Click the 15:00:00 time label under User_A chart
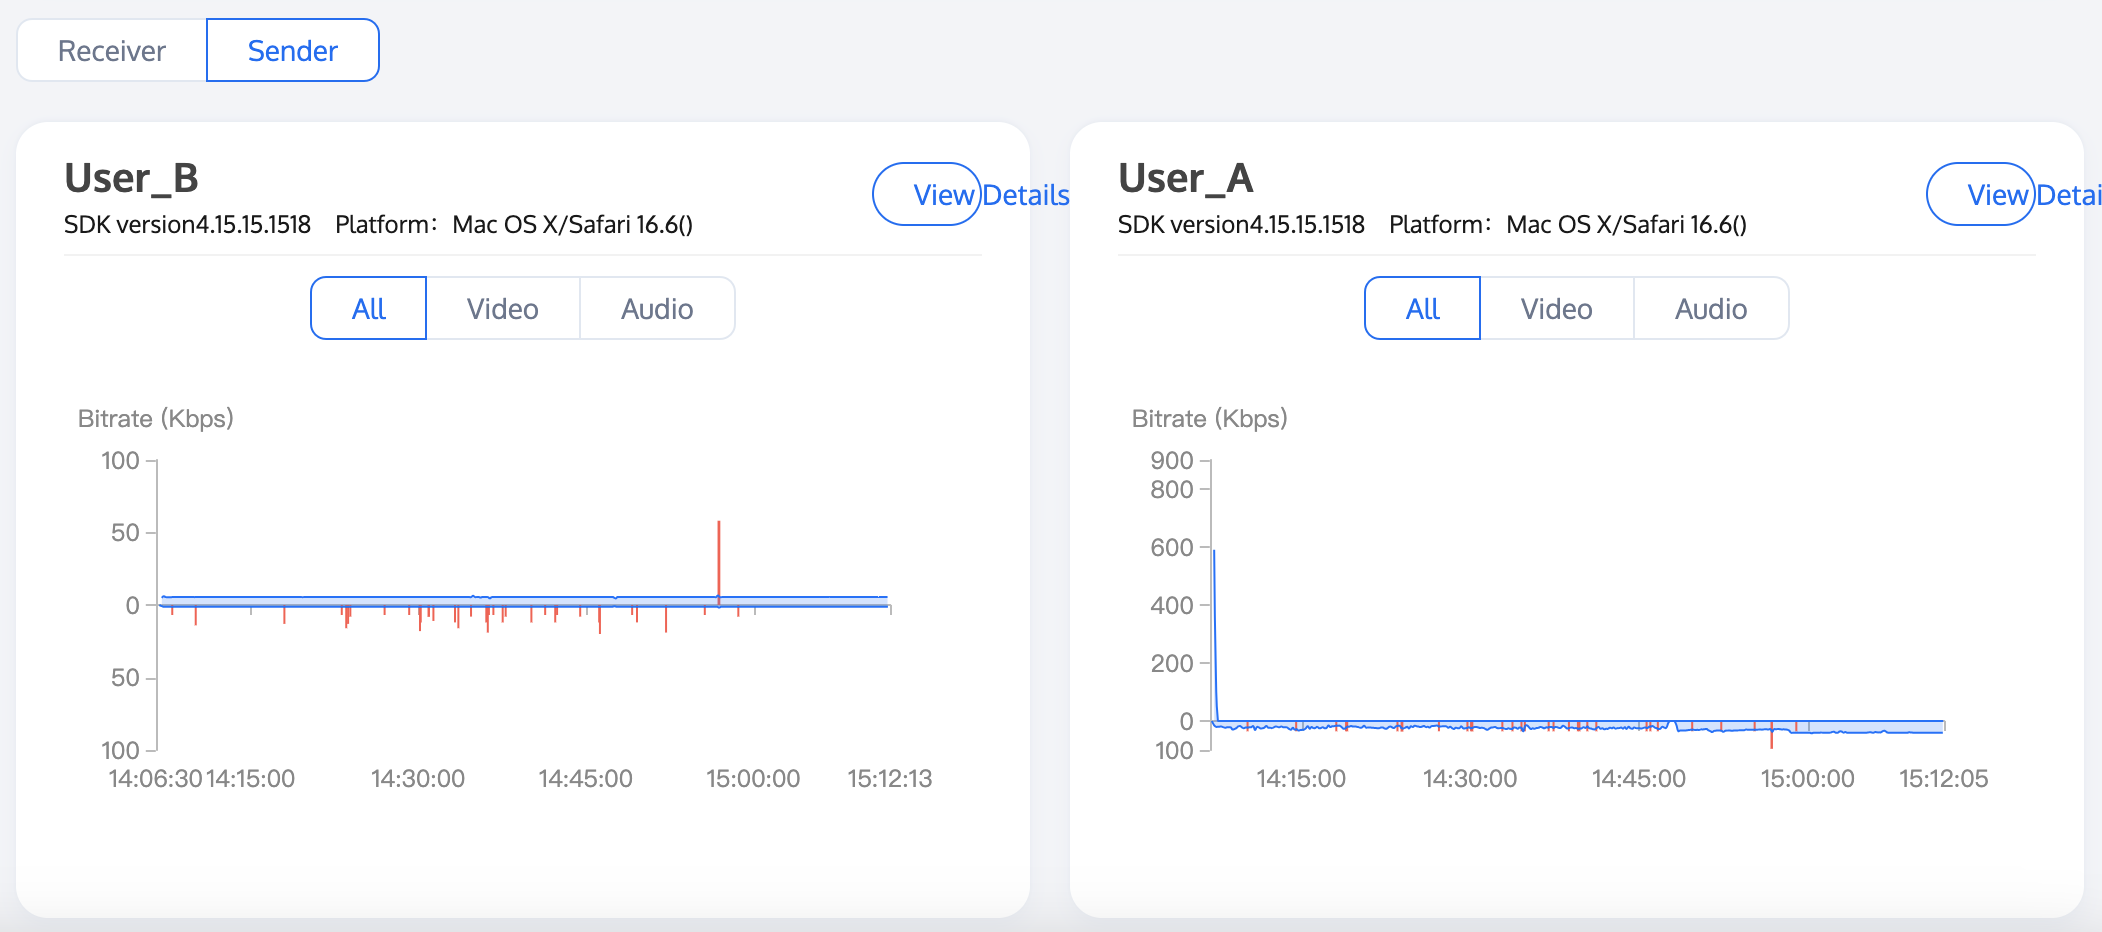This screenshot has height=932, width=2102. coord(1807,779)
